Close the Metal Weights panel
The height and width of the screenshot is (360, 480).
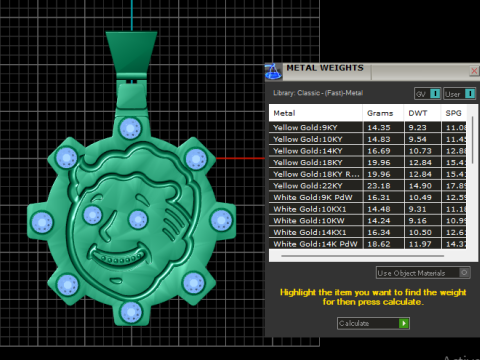474,71
